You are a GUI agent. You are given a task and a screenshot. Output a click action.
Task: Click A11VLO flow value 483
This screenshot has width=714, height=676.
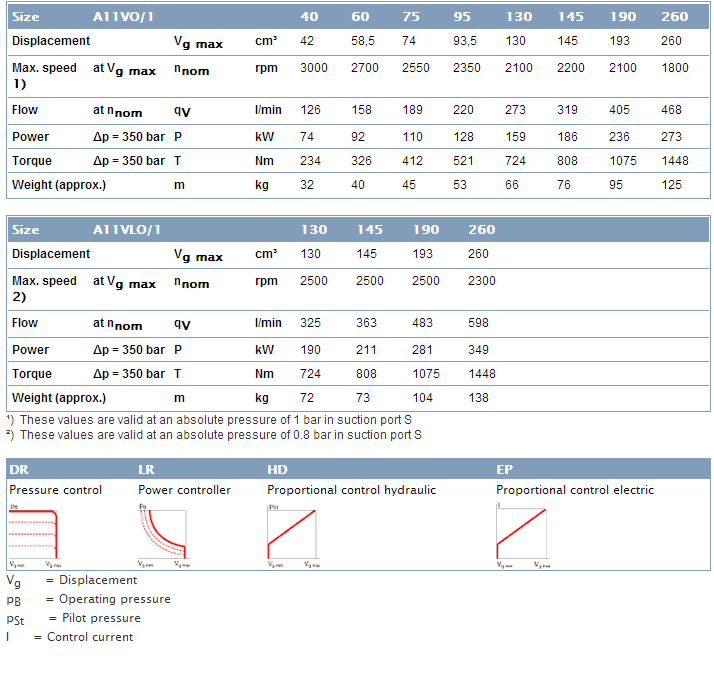[x=423, y=323]
